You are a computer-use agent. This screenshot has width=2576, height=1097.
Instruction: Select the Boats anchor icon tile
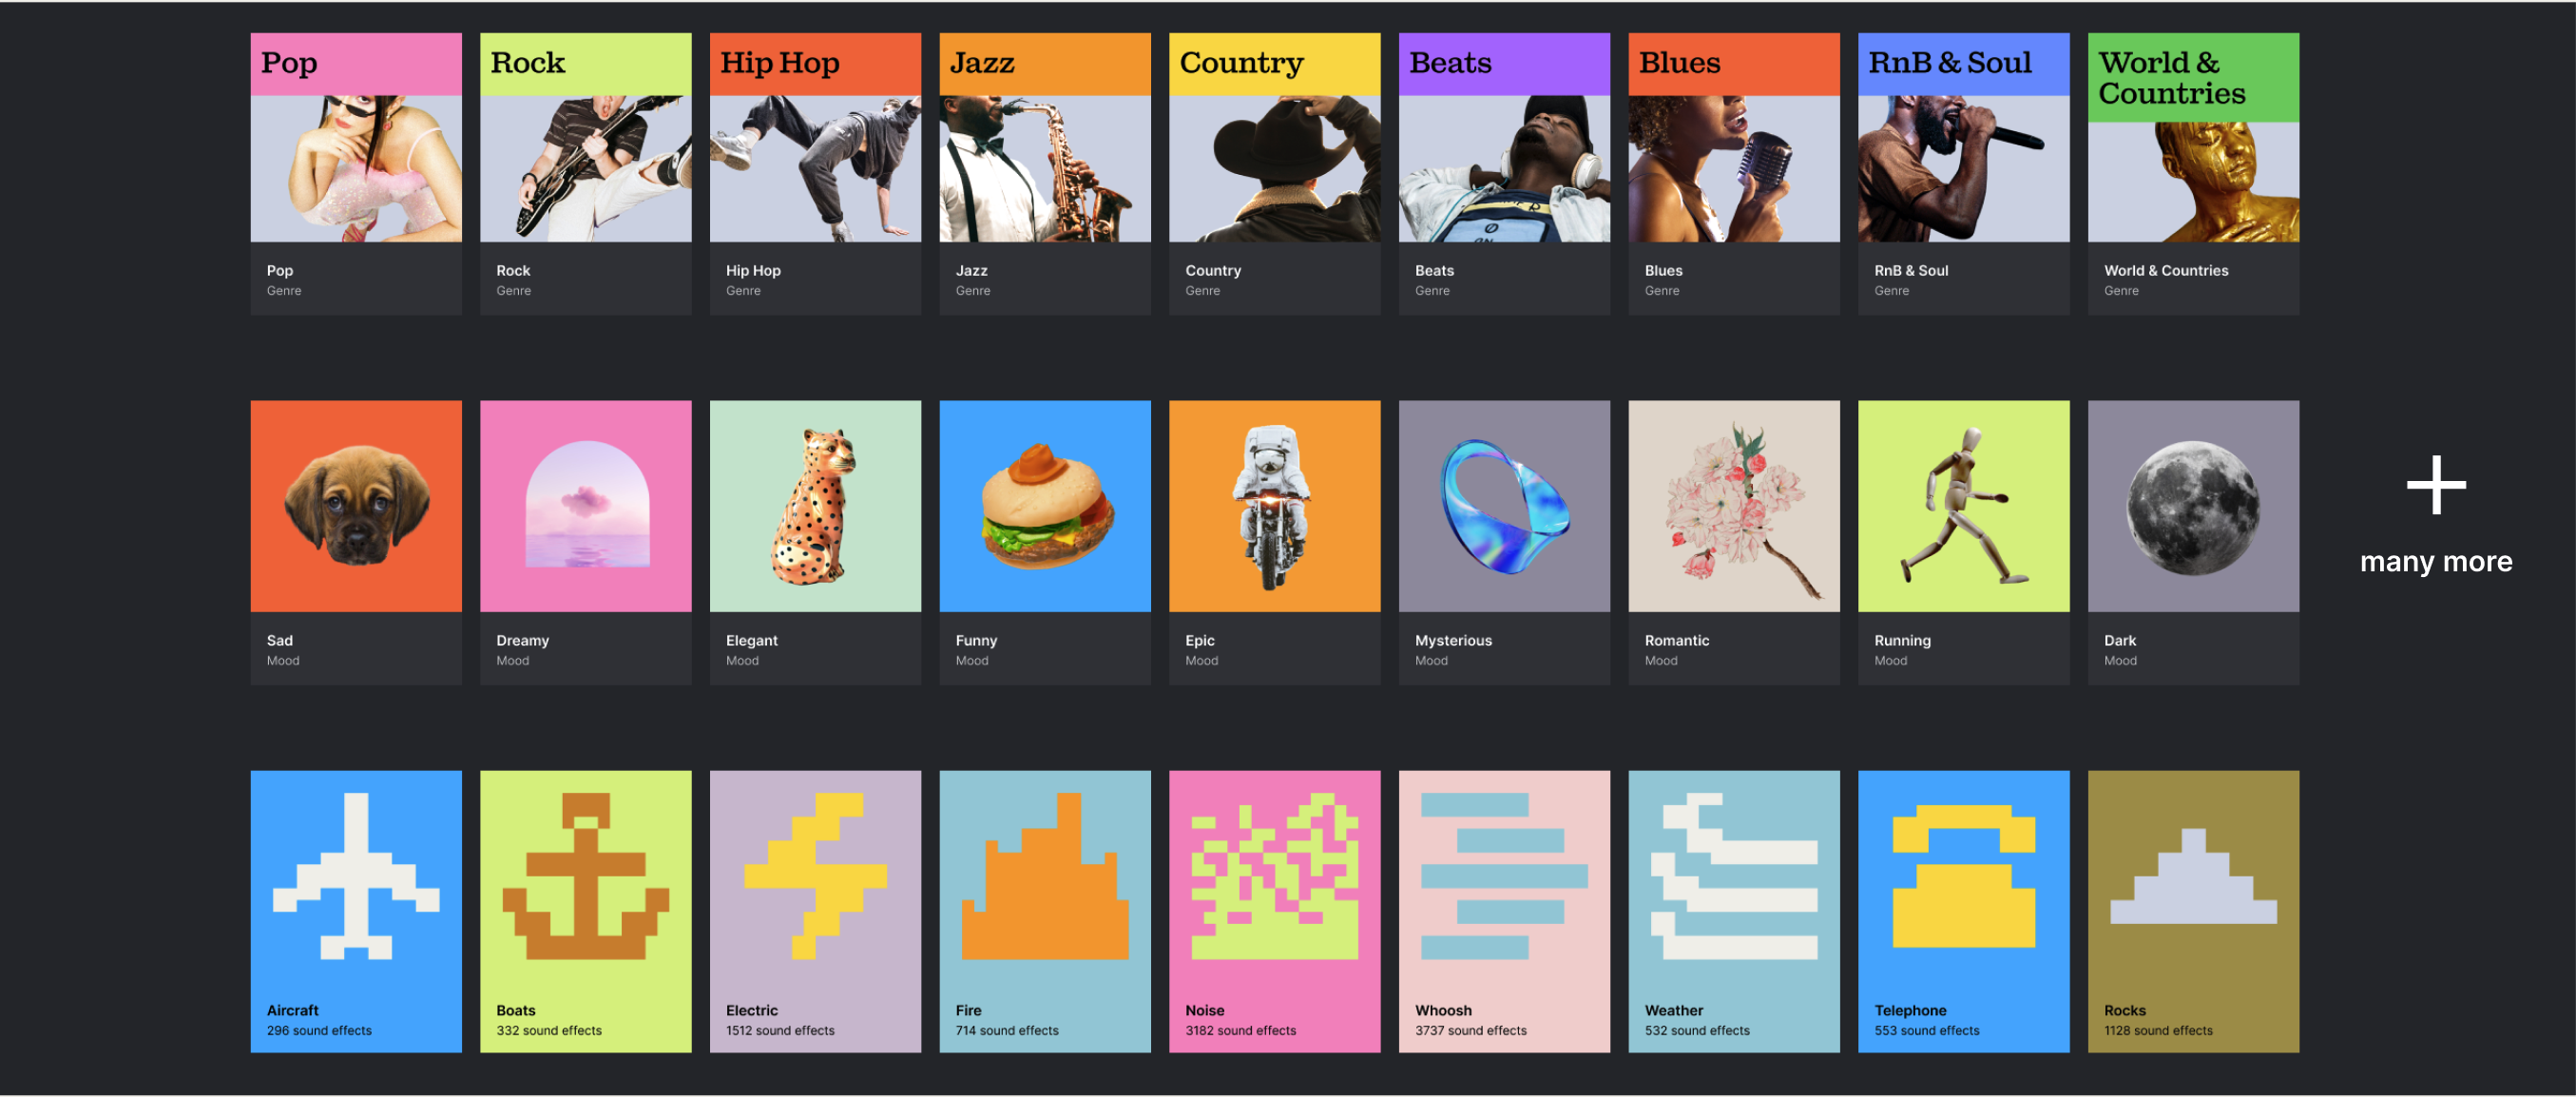585,910
